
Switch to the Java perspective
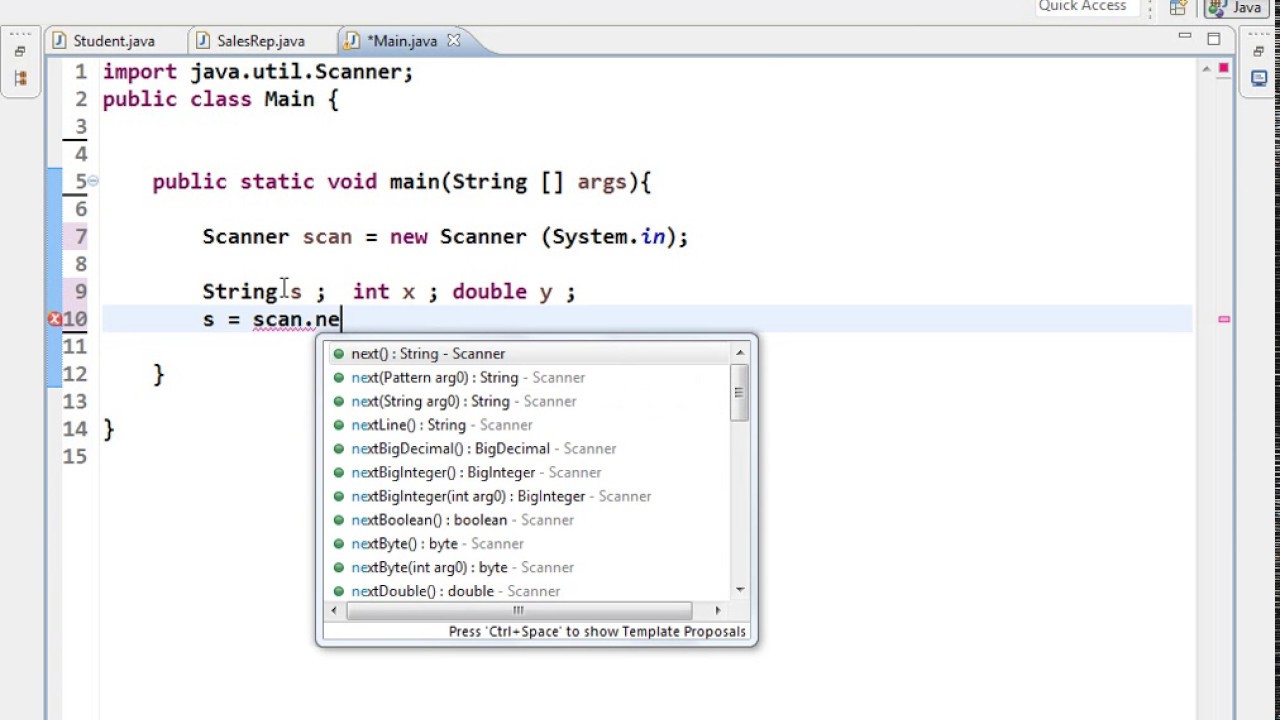[x=1236, y=8]
